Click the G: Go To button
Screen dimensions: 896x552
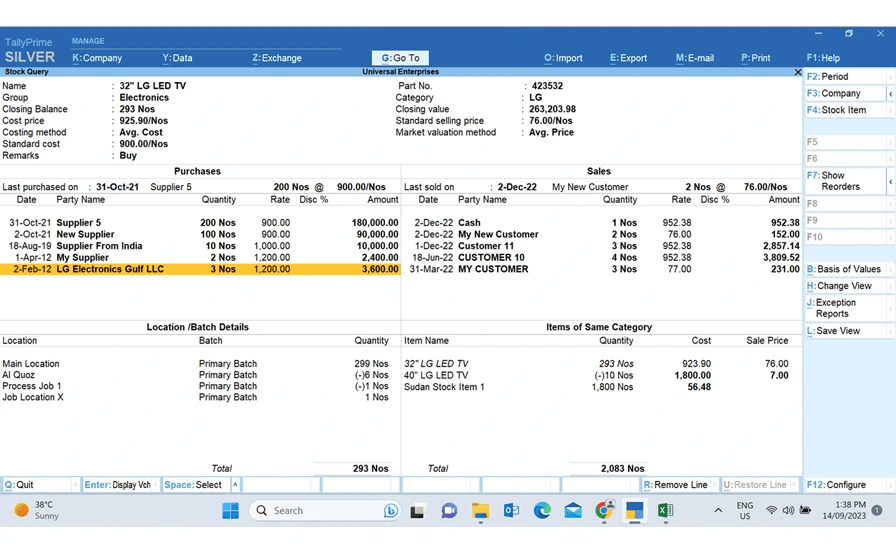pos(401,58)
